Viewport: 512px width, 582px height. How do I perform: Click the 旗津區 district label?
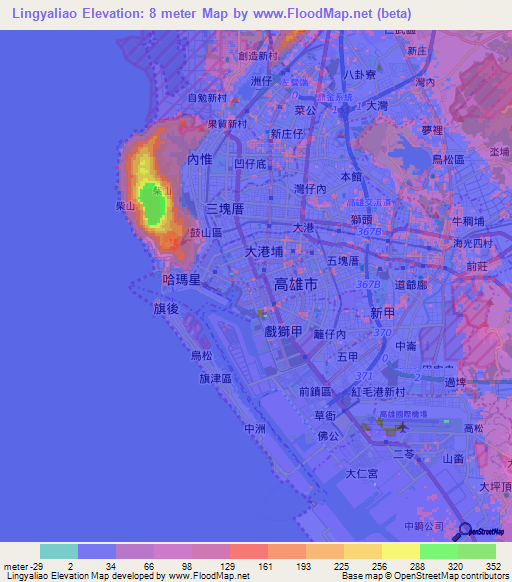[x=216, y=378]
